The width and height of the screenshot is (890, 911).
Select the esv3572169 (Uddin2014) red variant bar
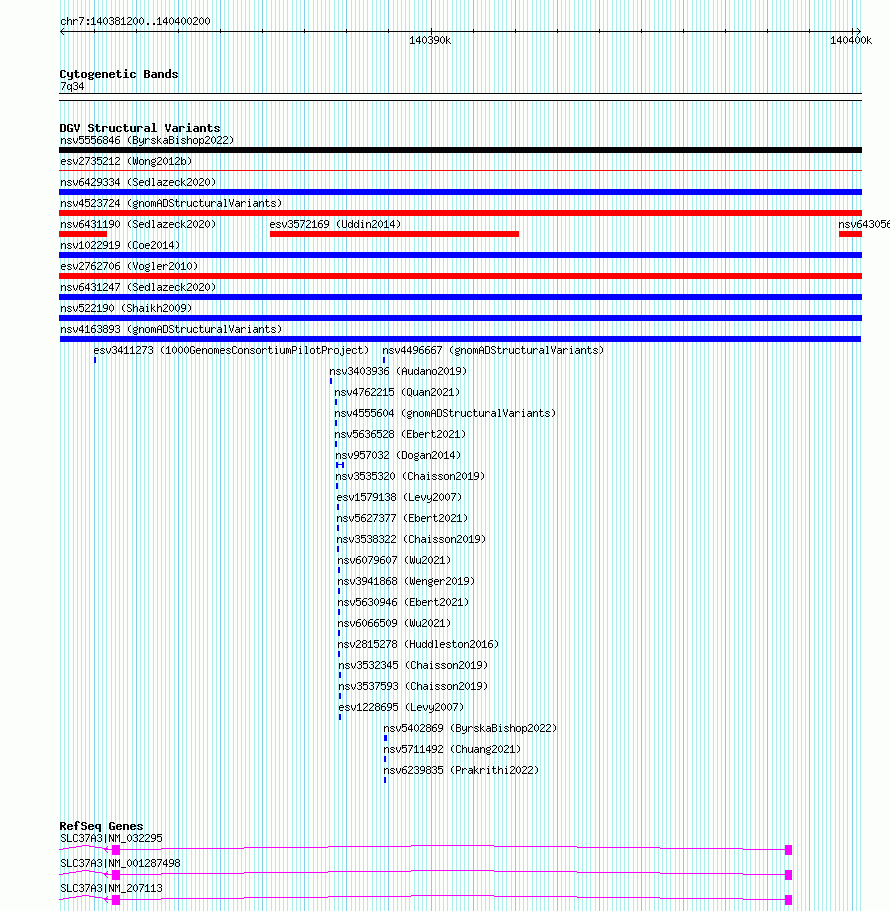[x=394, y=234]
